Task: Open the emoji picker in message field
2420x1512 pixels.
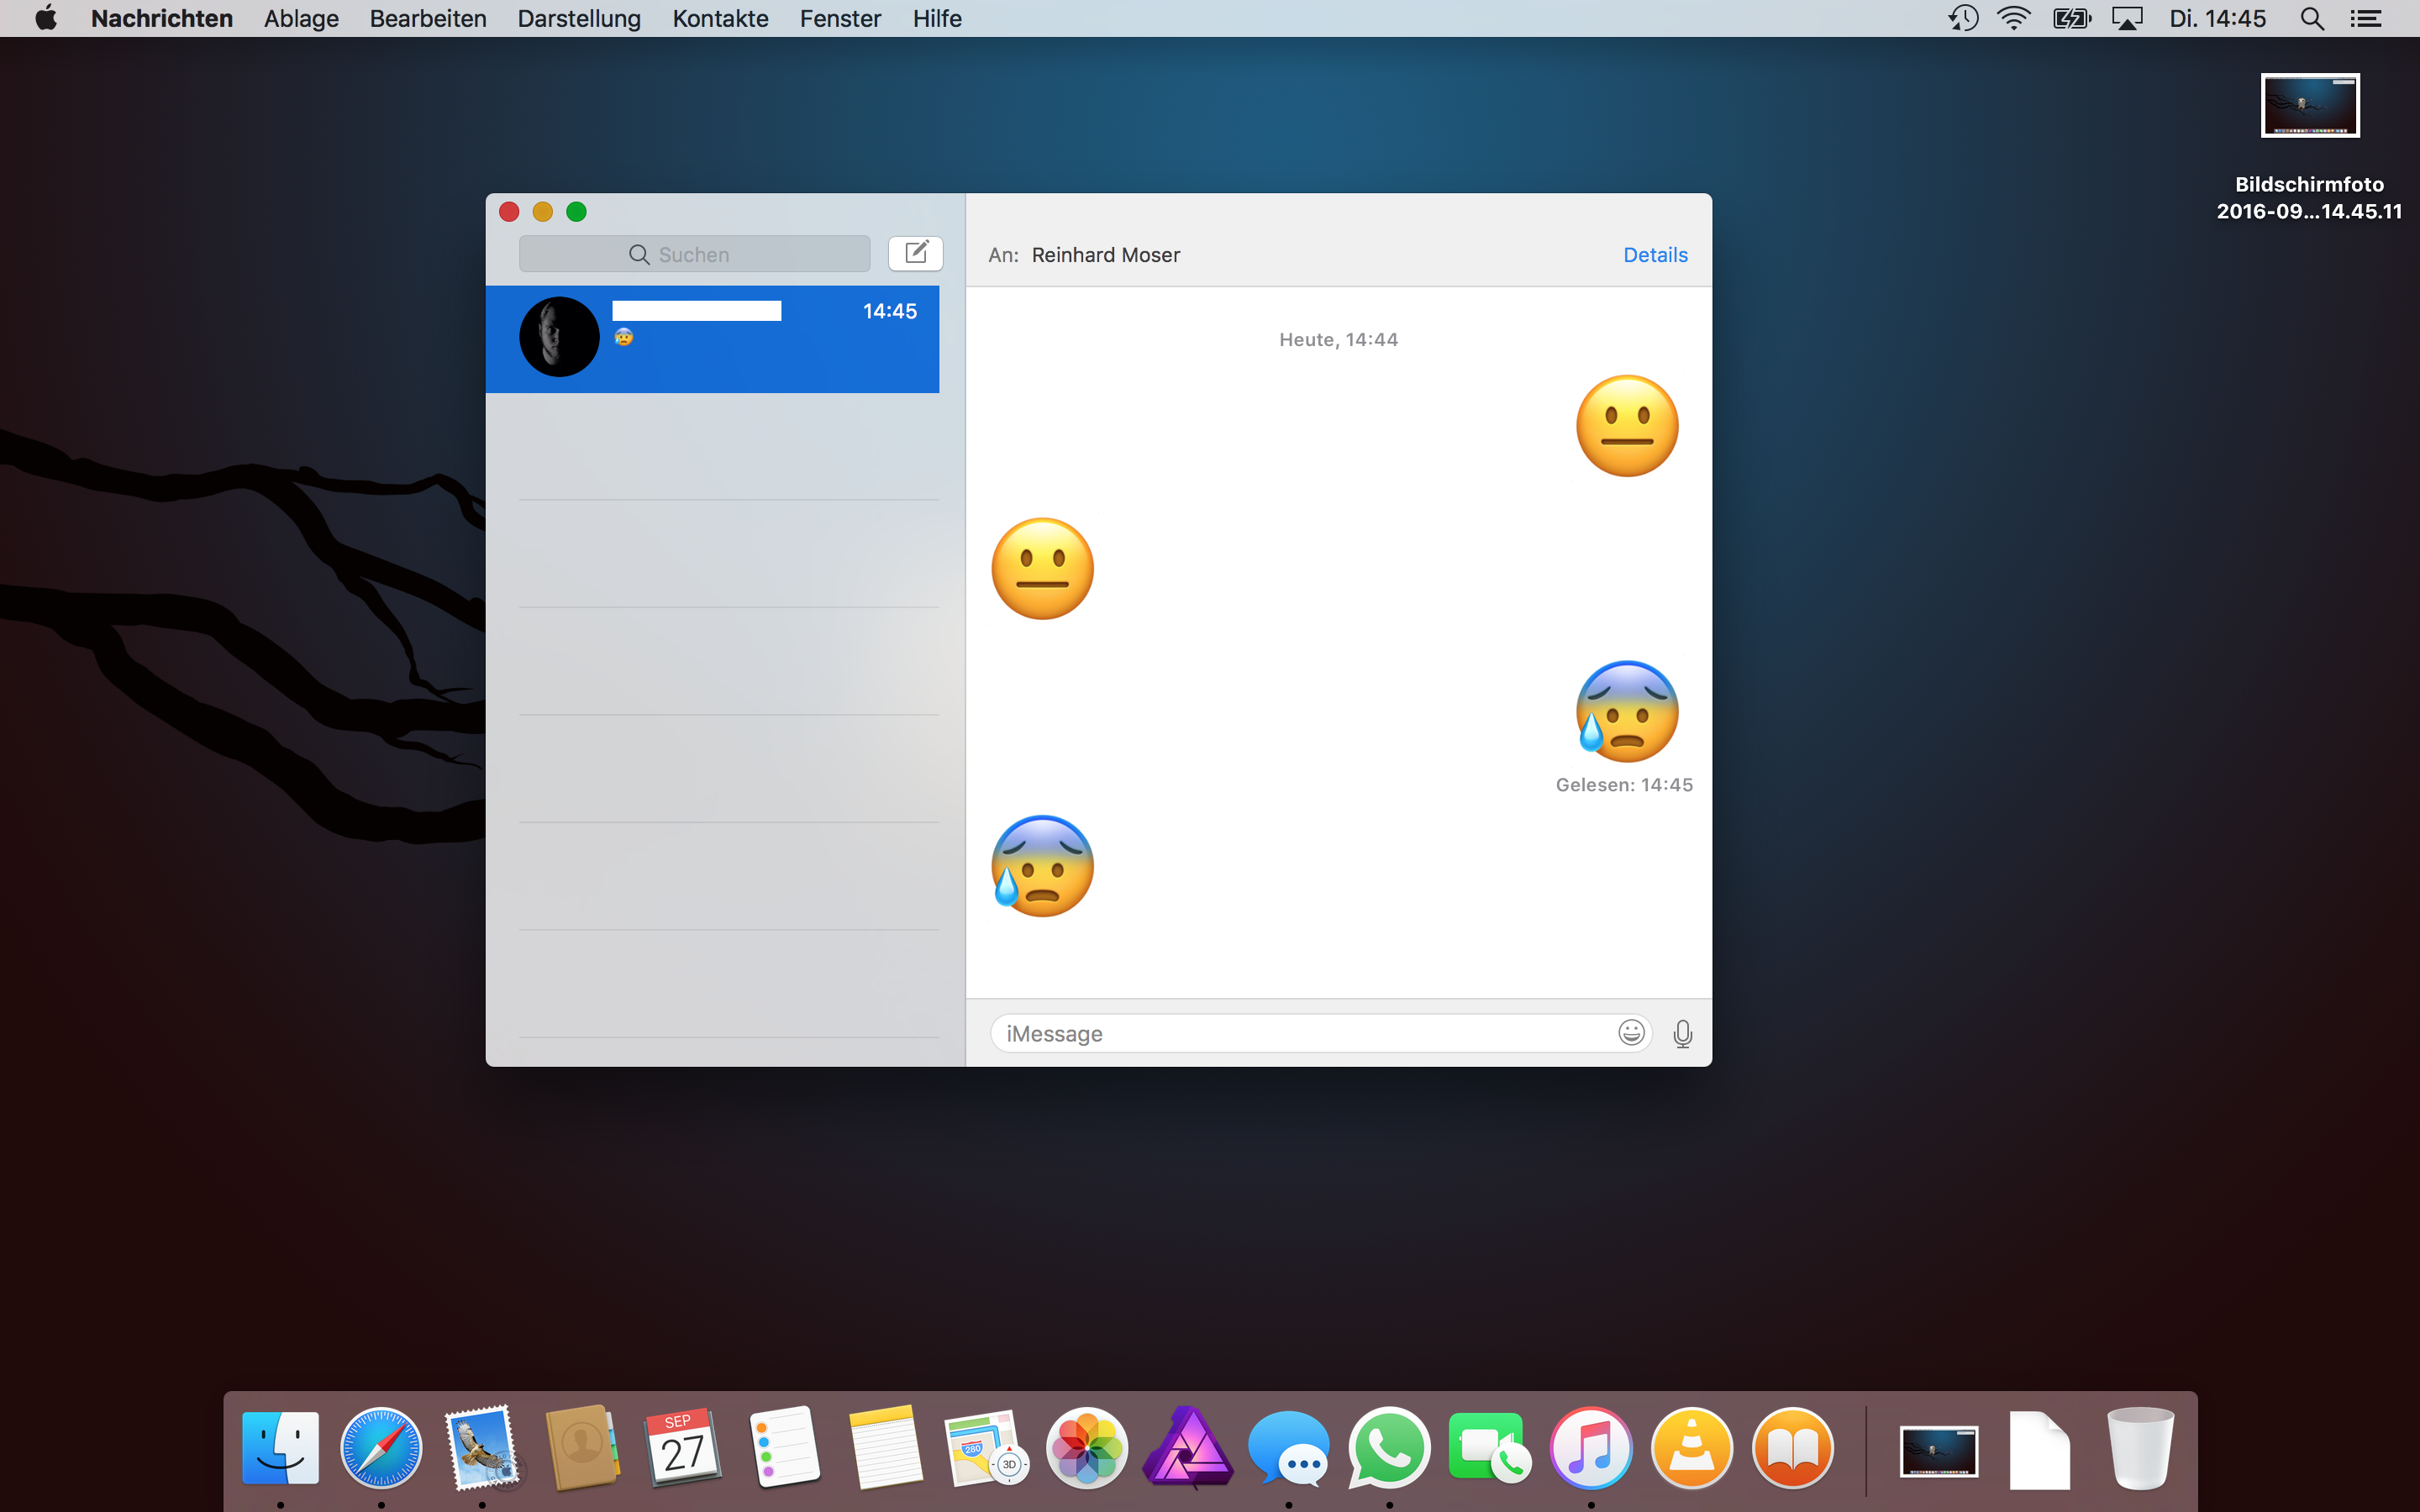Action: tap(1630, 1033)
